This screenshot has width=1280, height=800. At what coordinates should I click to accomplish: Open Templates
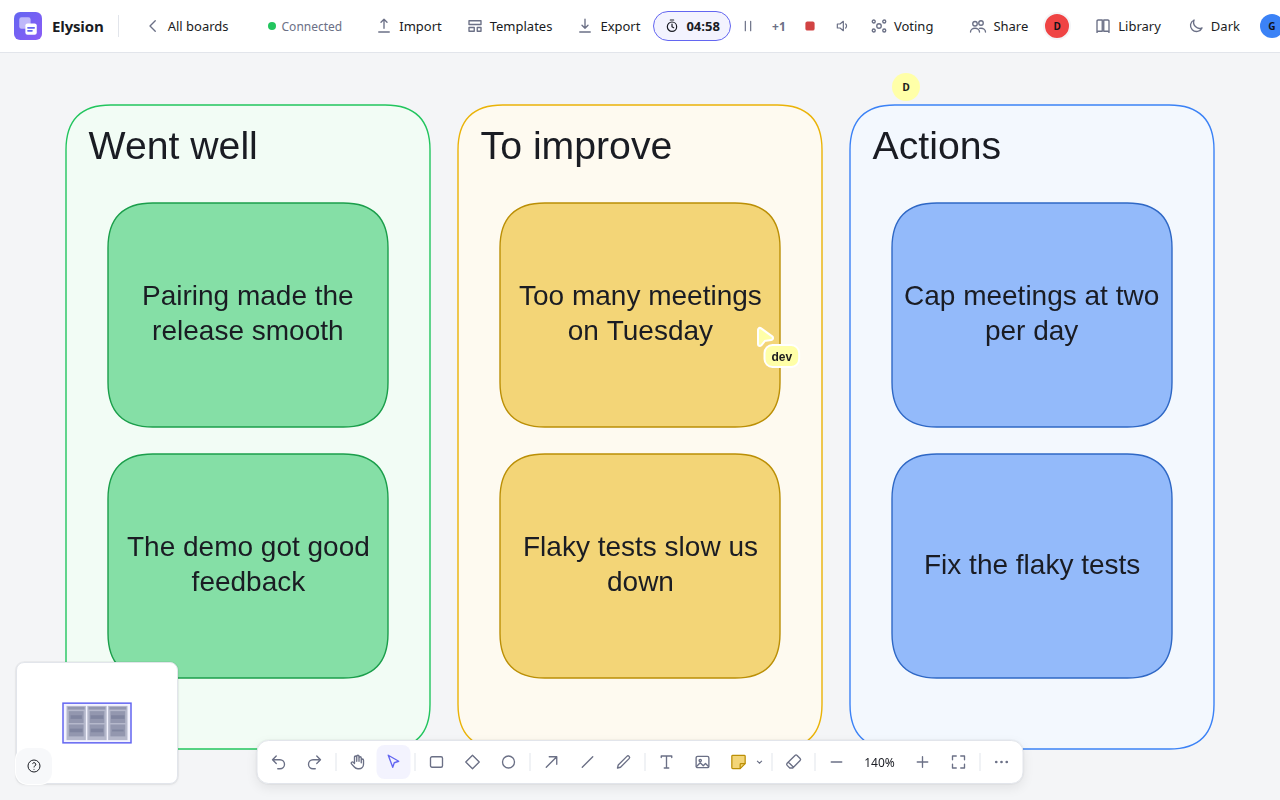[510, 26]
